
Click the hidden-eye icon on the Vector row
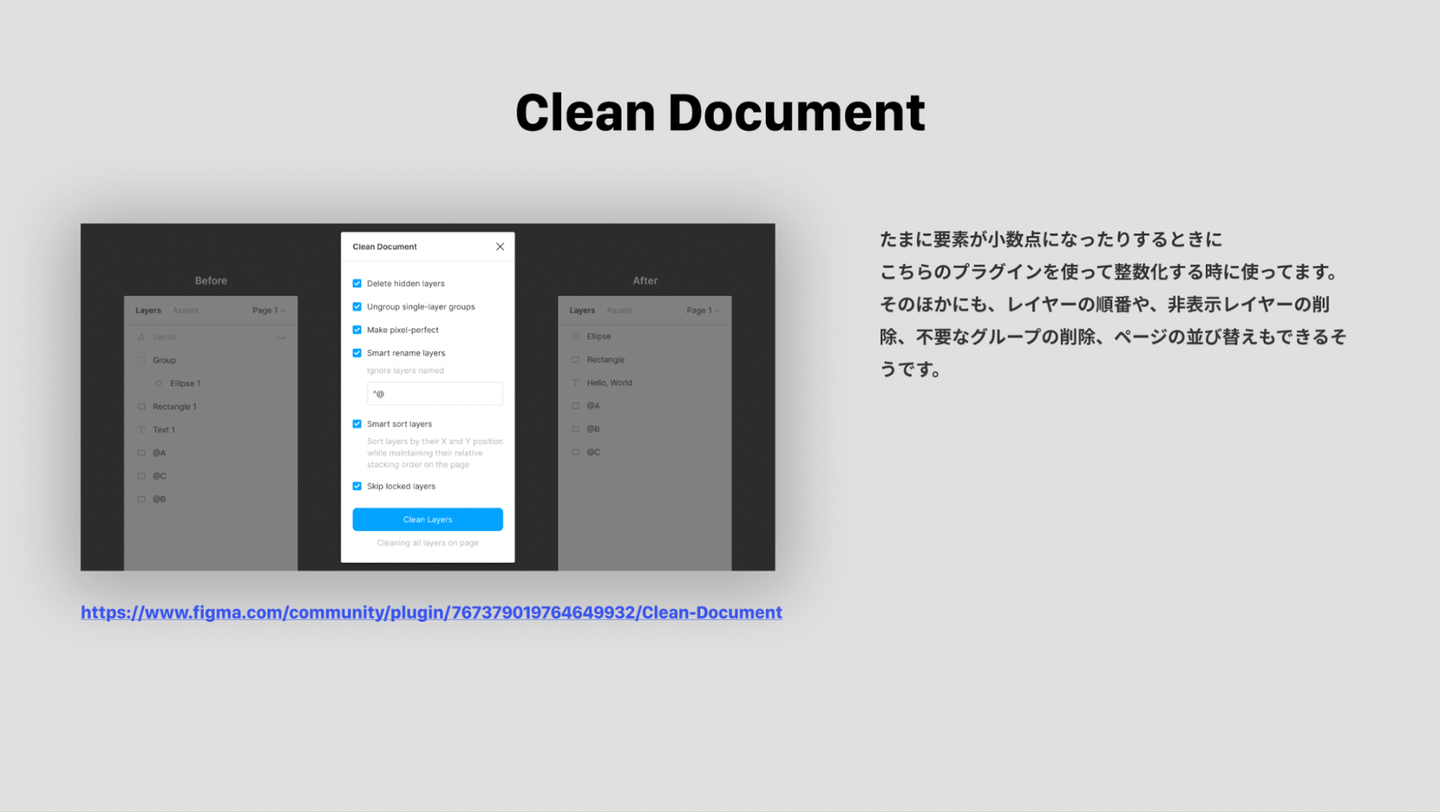click(x=281, y=337)
